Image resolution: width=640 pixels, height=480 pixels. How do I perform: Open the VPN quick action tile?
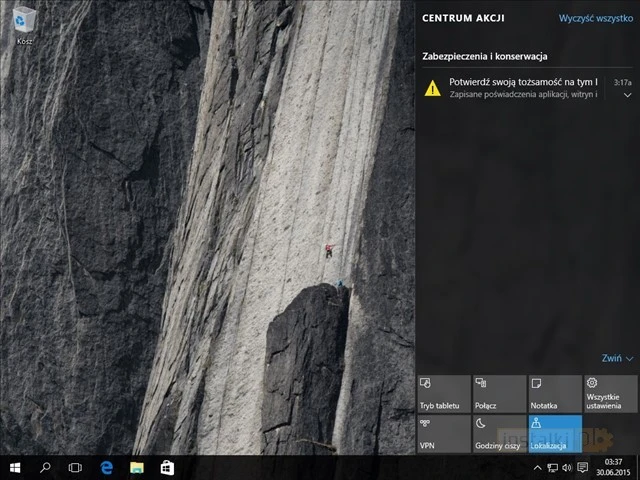pos(444,434)
